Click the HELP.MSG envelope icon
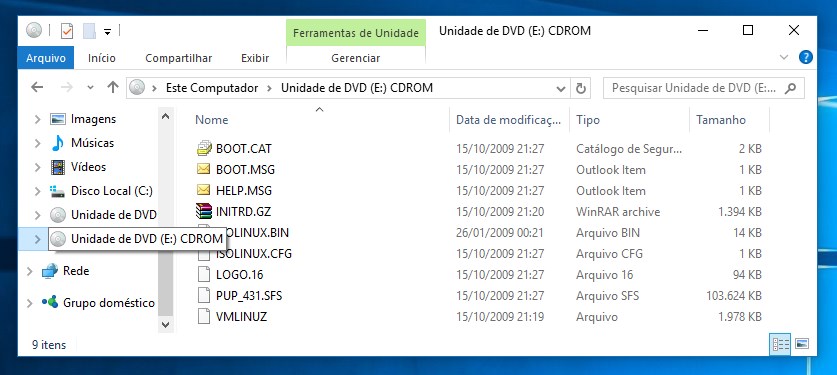837x375 pixels. coord(204,190)
